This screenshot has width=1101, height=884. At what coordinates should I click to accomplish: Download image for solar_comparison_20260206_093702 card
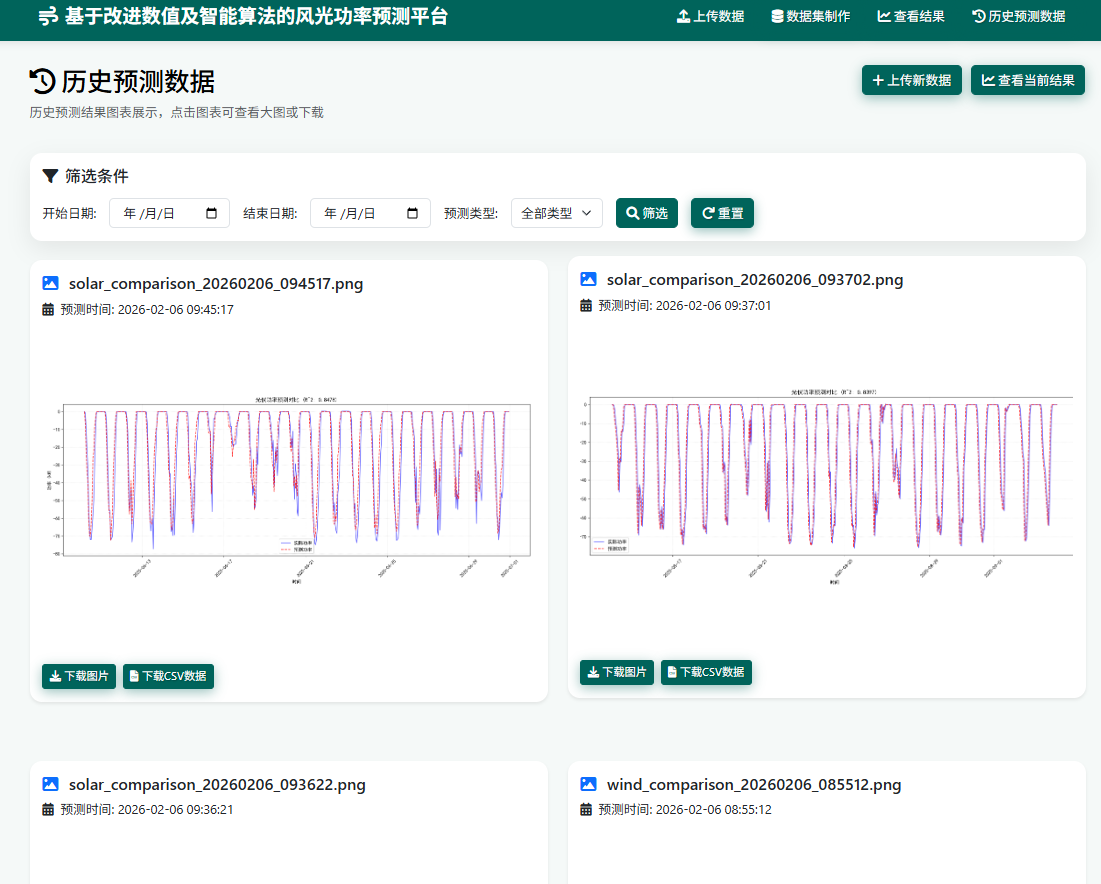tap(617, 672)
